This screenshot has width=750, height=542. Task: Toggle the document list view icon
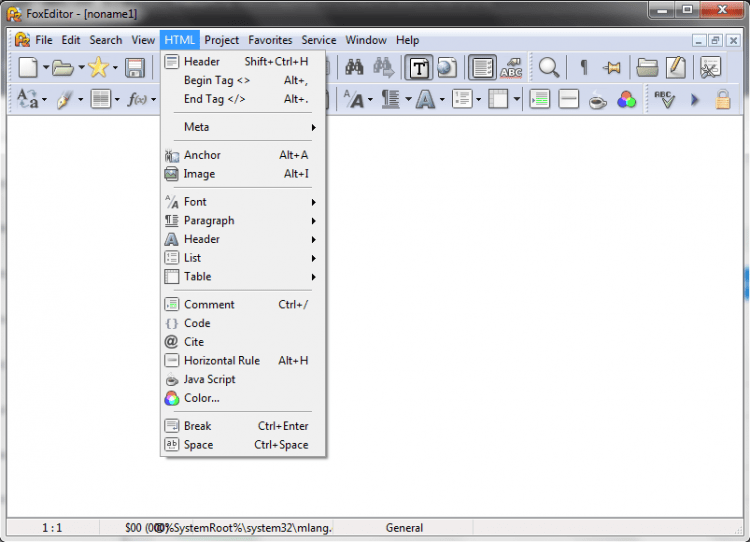click(482, 67)
